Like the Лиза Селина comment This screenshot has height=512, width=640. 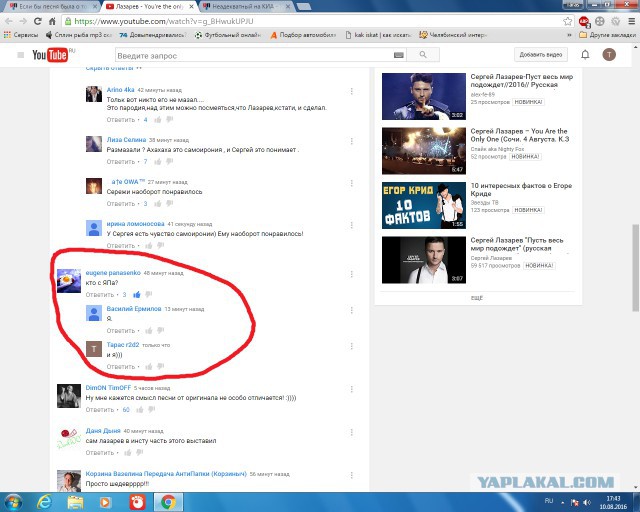point(158,162)
